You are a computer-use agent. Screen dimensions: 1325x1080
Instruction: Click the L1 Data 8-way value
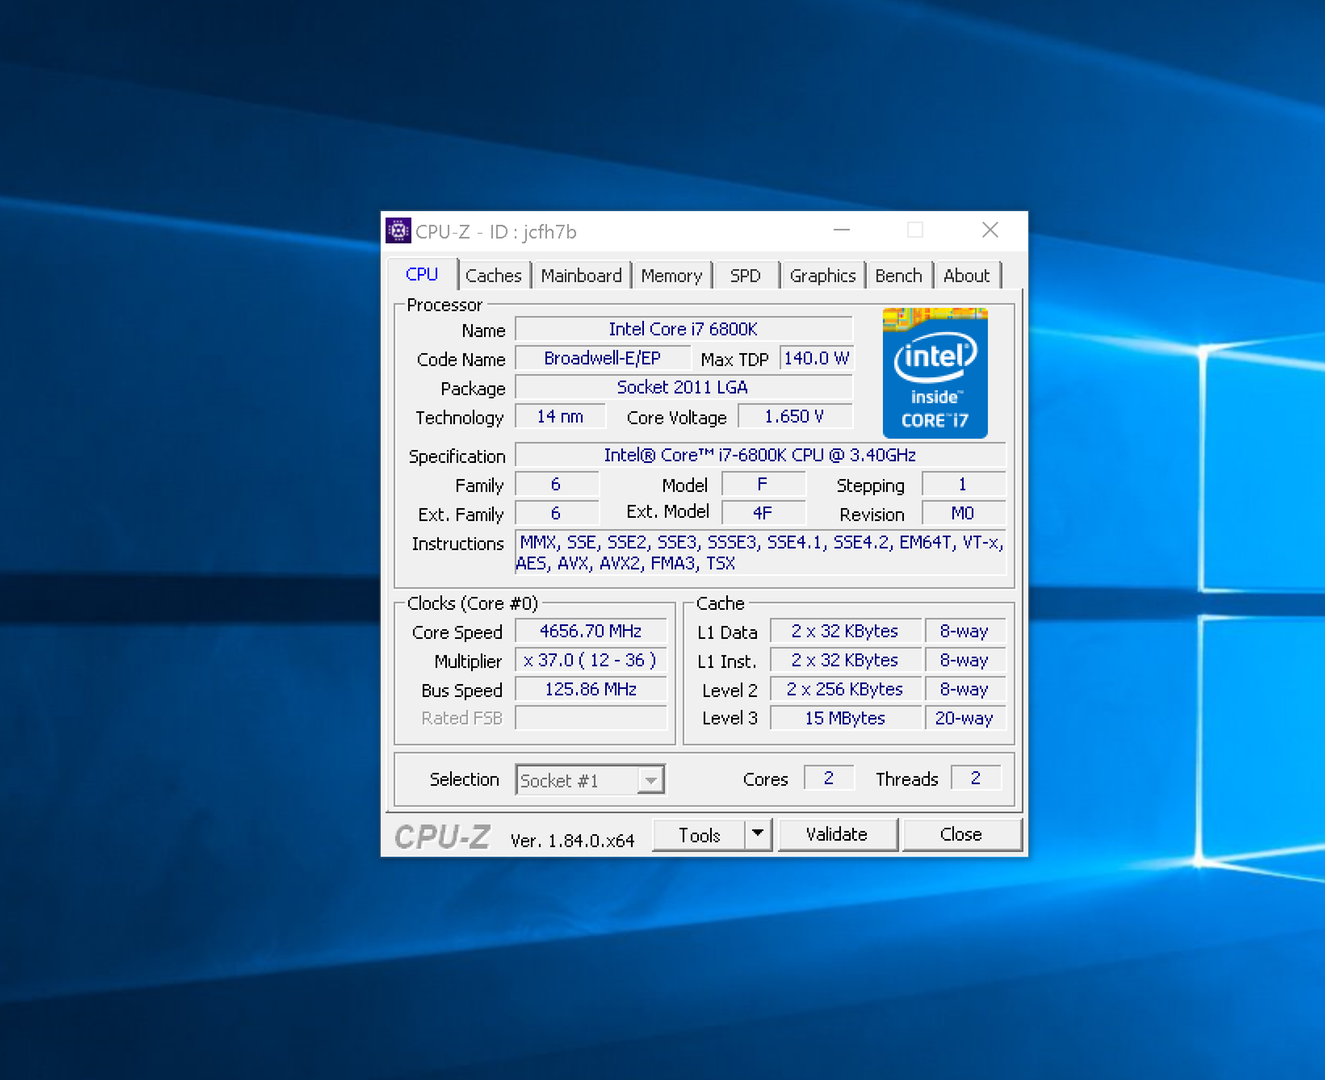964,631
